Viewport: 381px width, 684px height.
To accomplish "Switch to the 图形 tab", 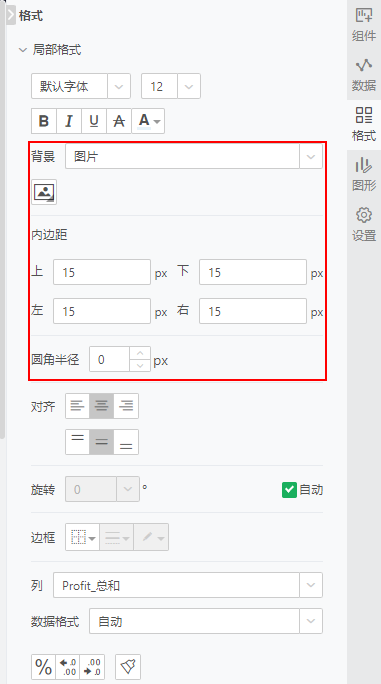I will pyautogui.click(x=364, y=175).
